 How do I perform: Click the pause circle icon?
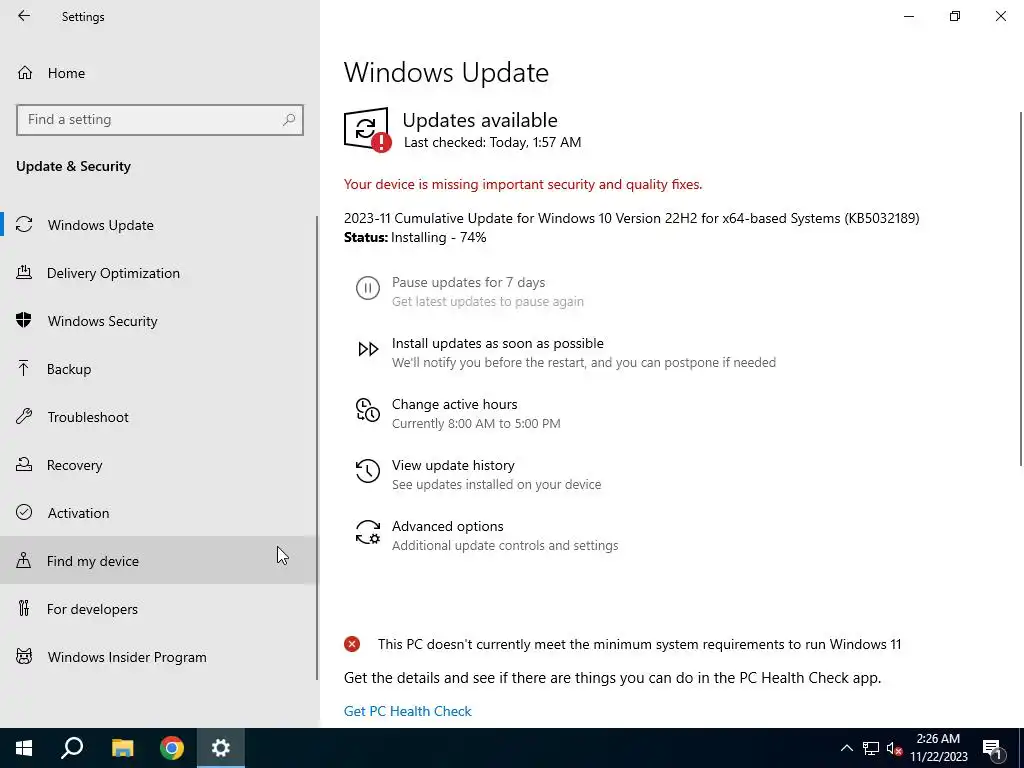(x=368, y=288)
